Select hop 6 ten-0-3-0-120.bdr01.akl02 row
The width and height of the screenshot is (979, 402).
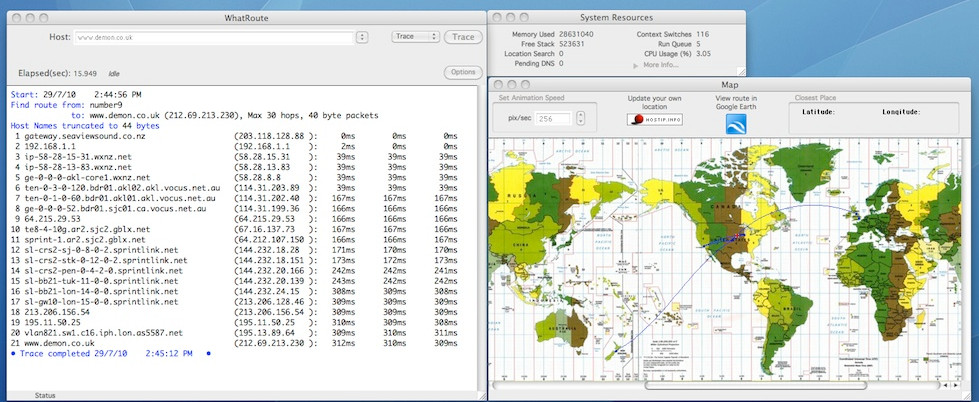click(x=235, y=187)
